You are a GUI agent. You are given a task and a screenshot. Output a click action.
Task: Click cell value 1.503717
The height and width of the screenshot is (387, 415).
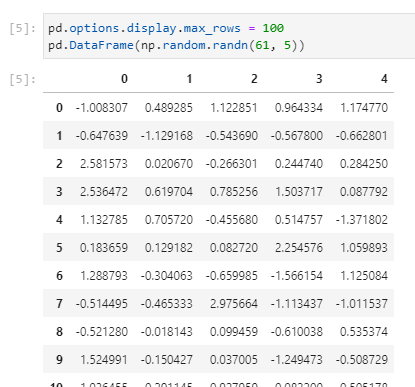(299, 192)
